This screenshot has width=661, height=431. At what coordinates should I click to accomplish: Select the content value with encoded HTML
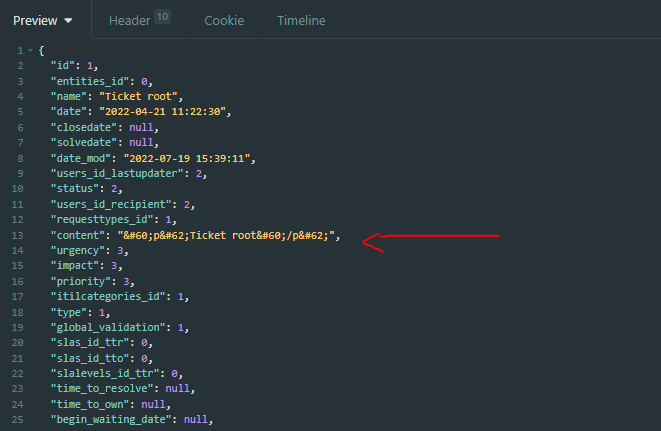coord(226,235)
